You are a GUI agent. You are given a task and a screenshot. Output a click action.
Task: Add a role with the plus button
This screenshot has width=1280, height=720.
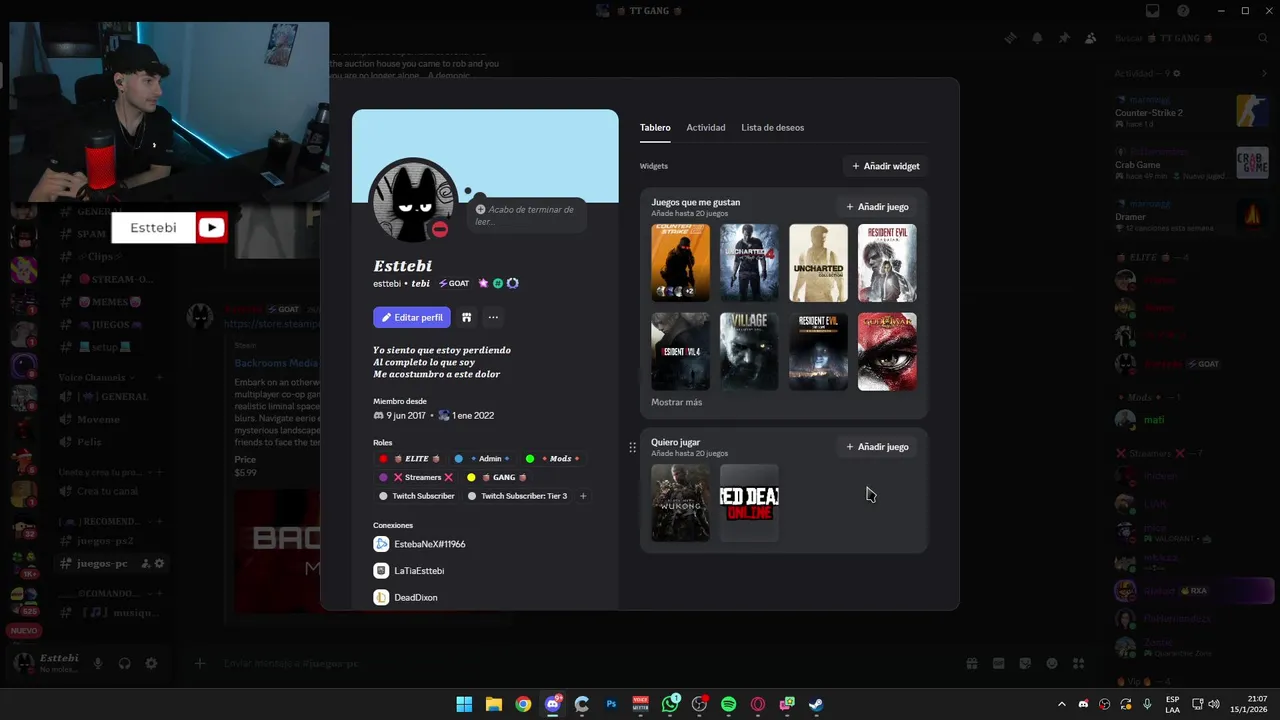[x=583, y=496]
